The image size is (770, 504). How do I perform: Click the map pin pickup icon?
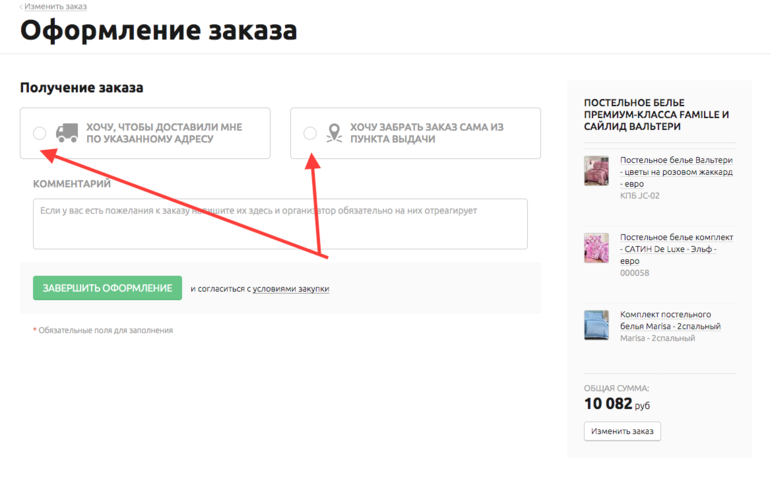(334, 133)
